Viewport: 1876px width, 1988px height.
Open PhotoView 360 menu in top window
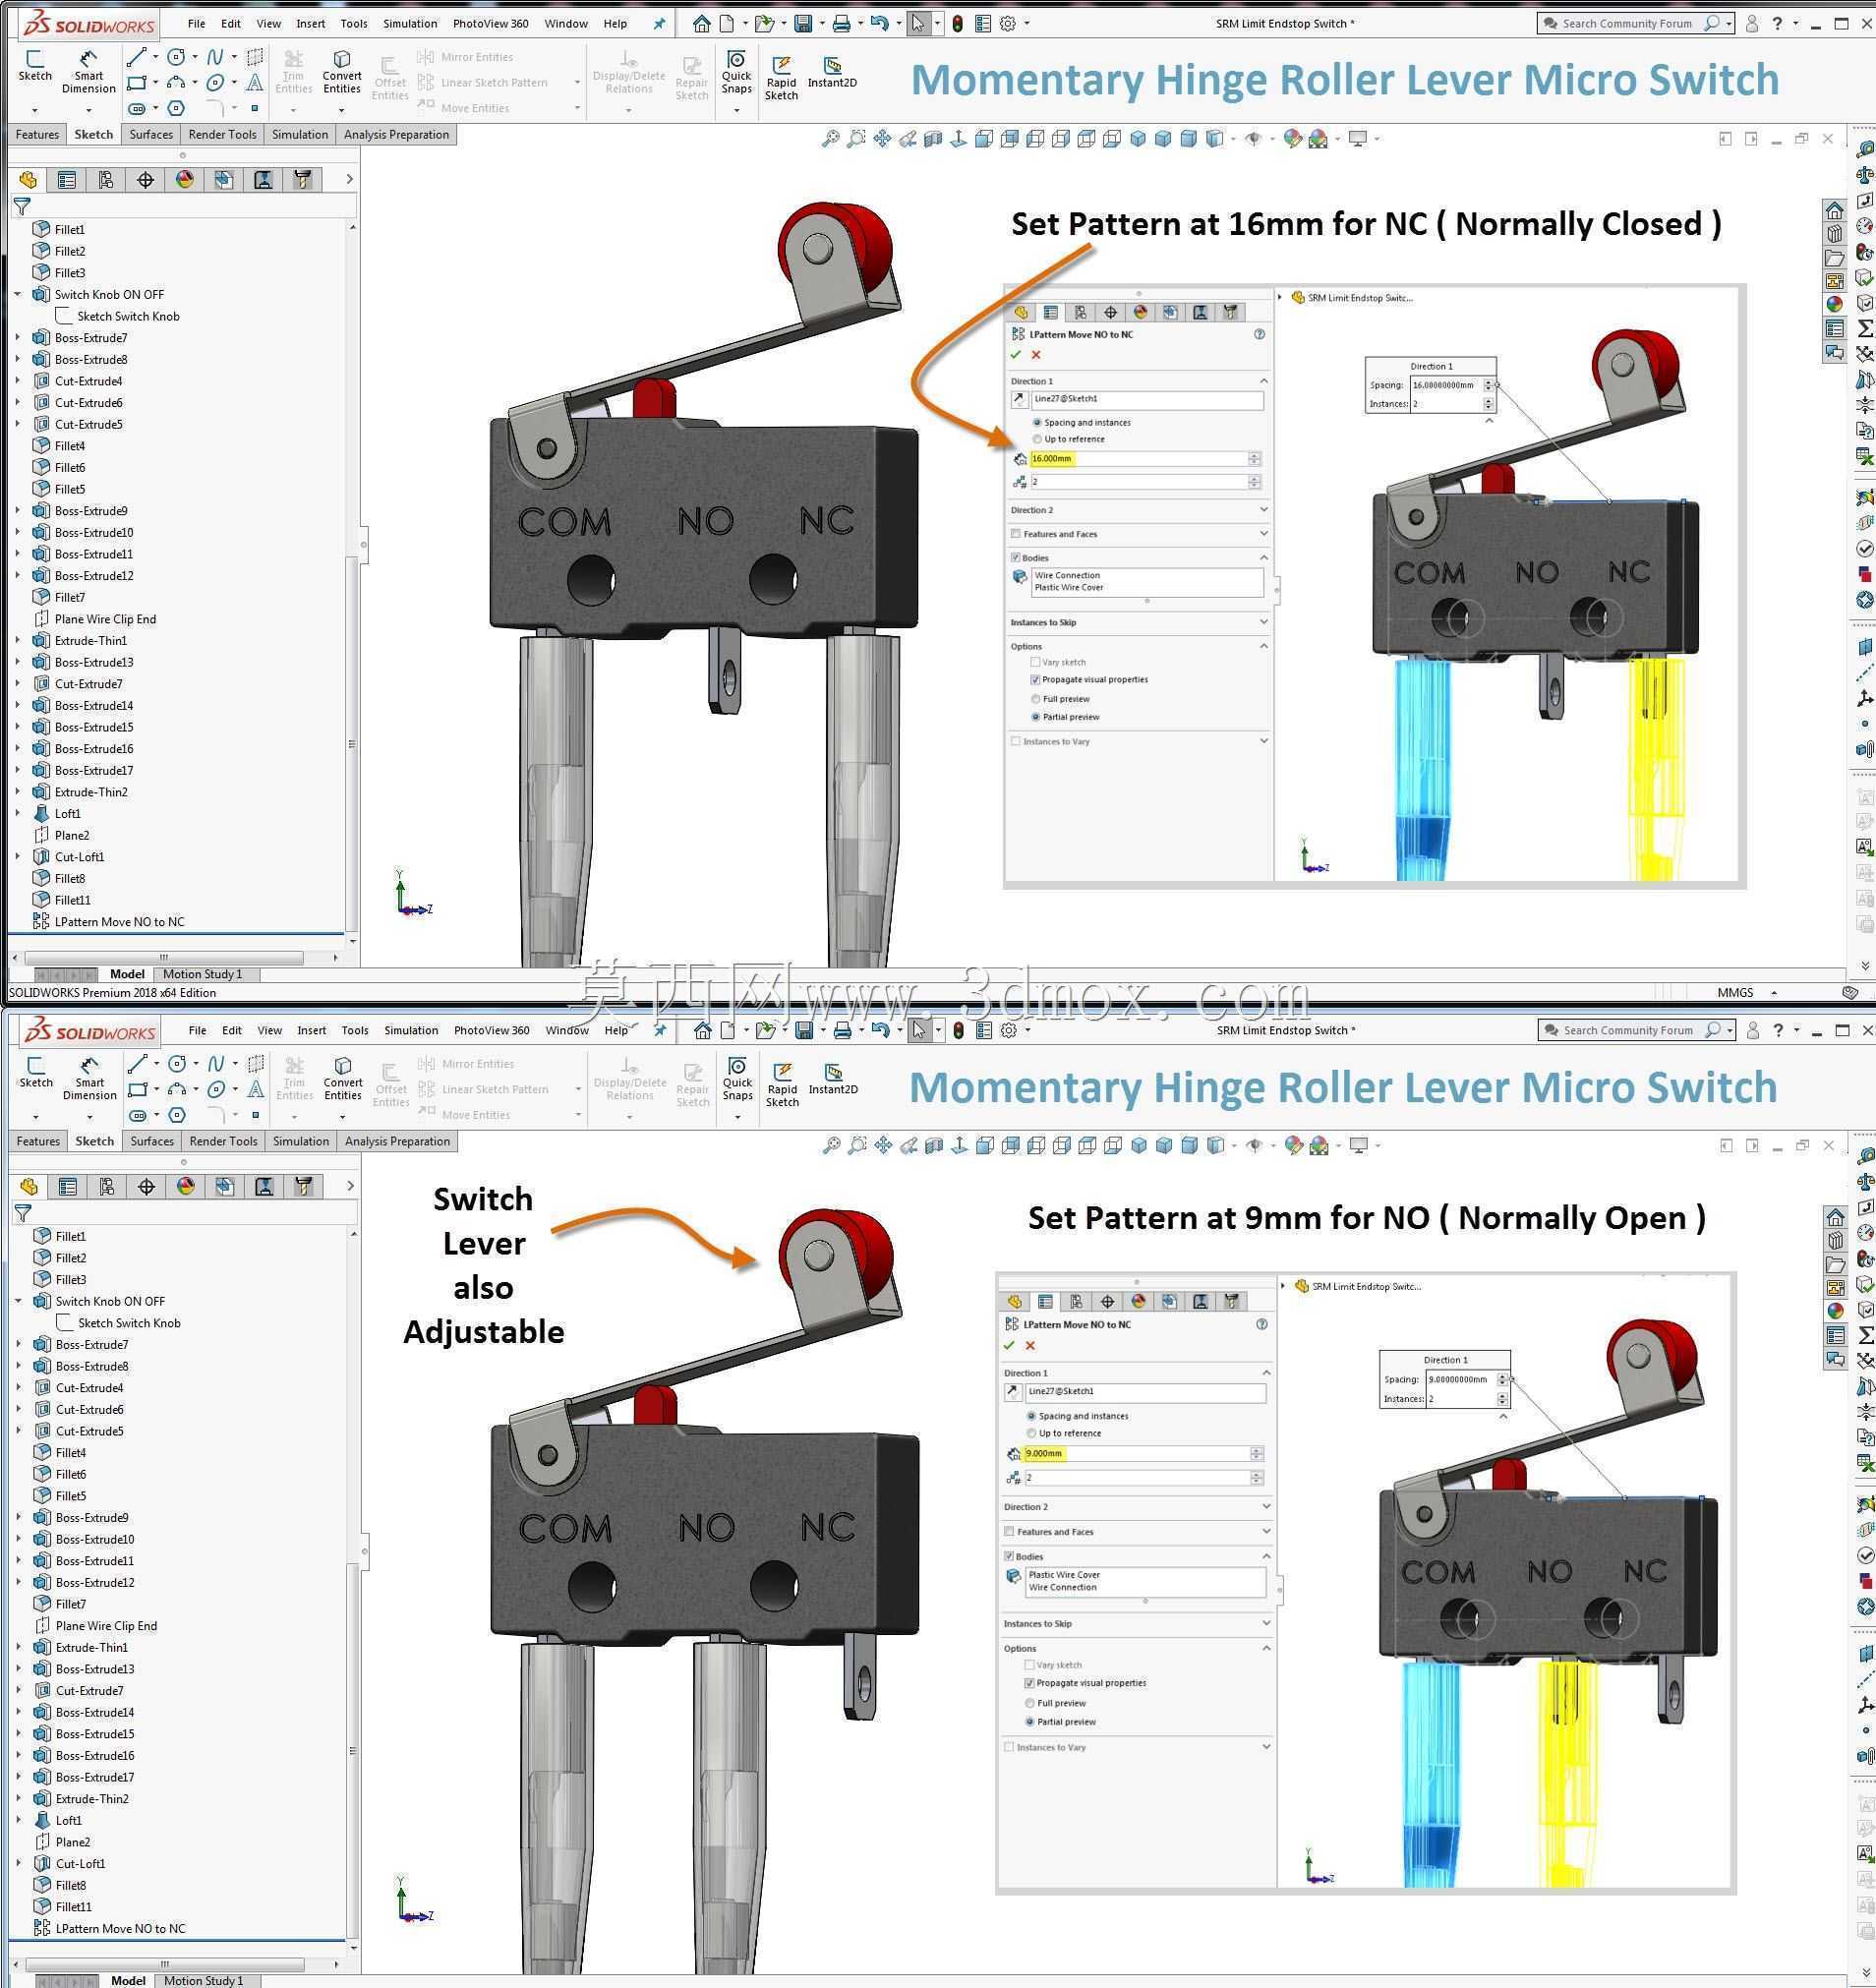tap(490, 23)
